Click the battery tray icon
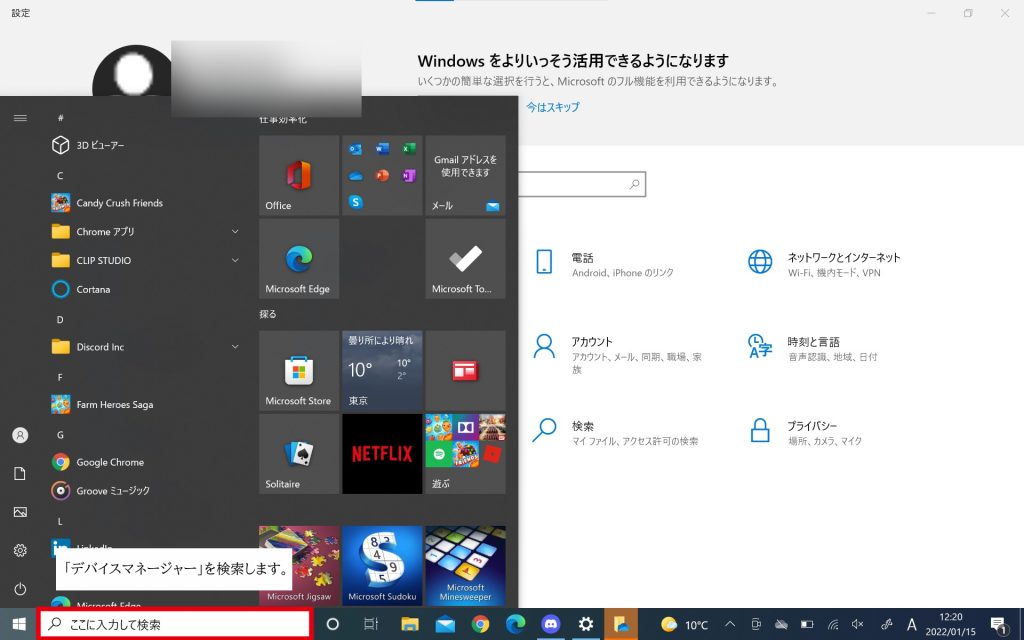Image resolution: width=1024 pixels, height=640 pixels. (x=807, y=624)
